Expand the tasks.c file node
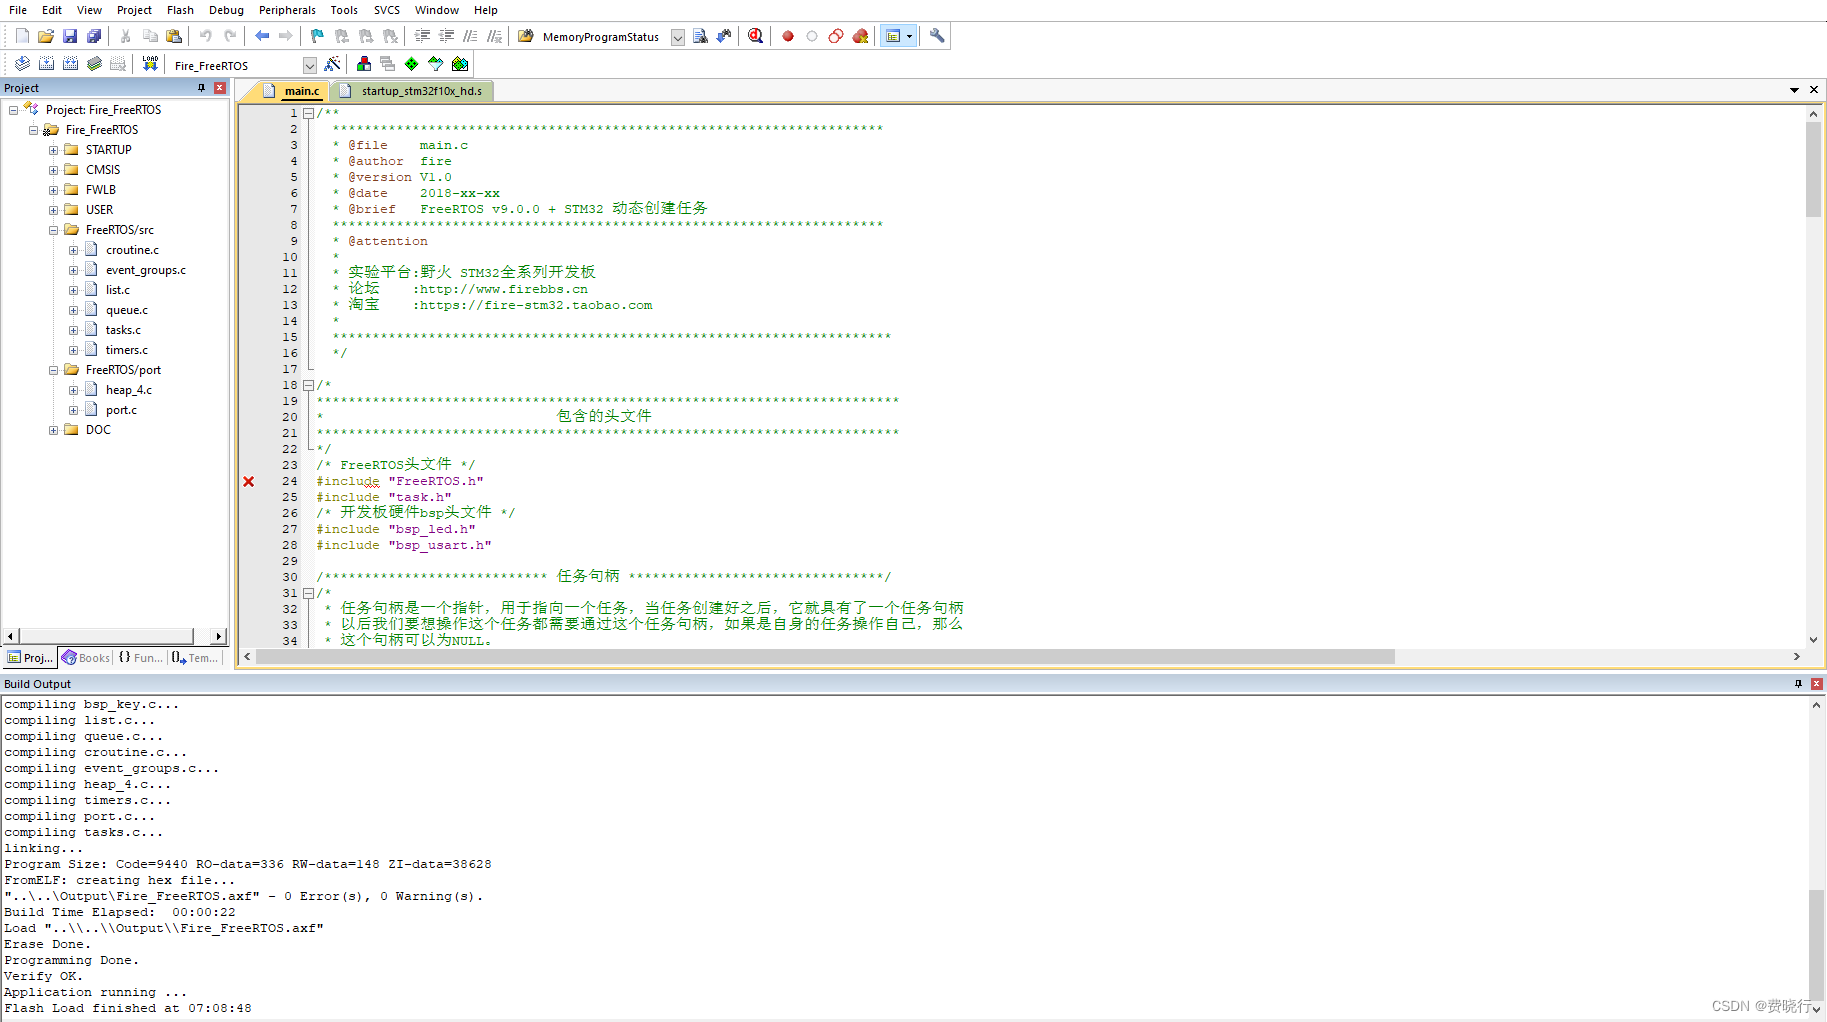Viewport: 1827px width, 1022px height. (x=73, y=330)
